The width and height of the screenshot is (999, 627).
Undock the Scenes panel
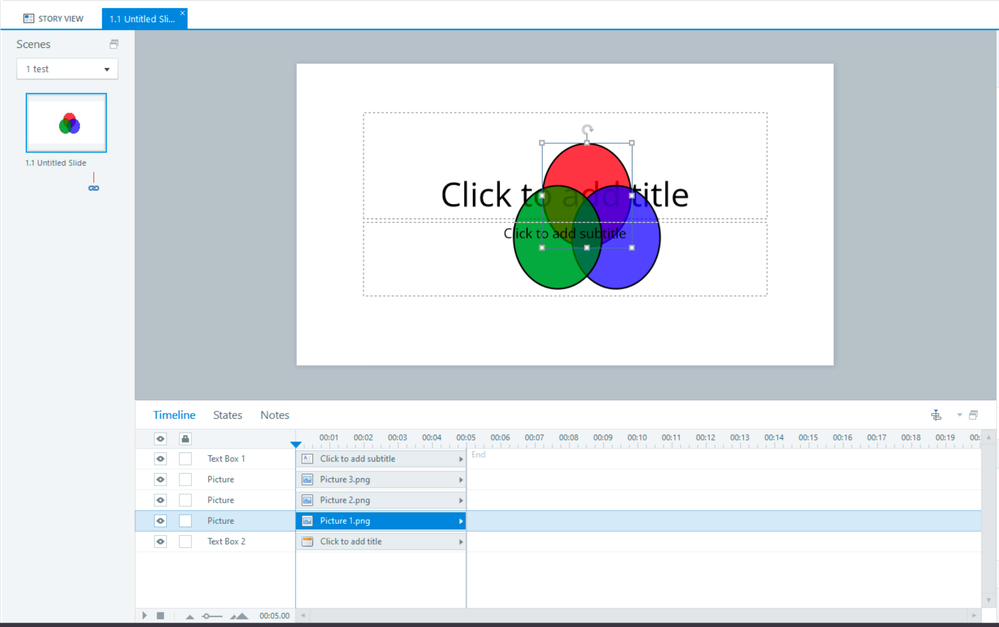[114, 44]
